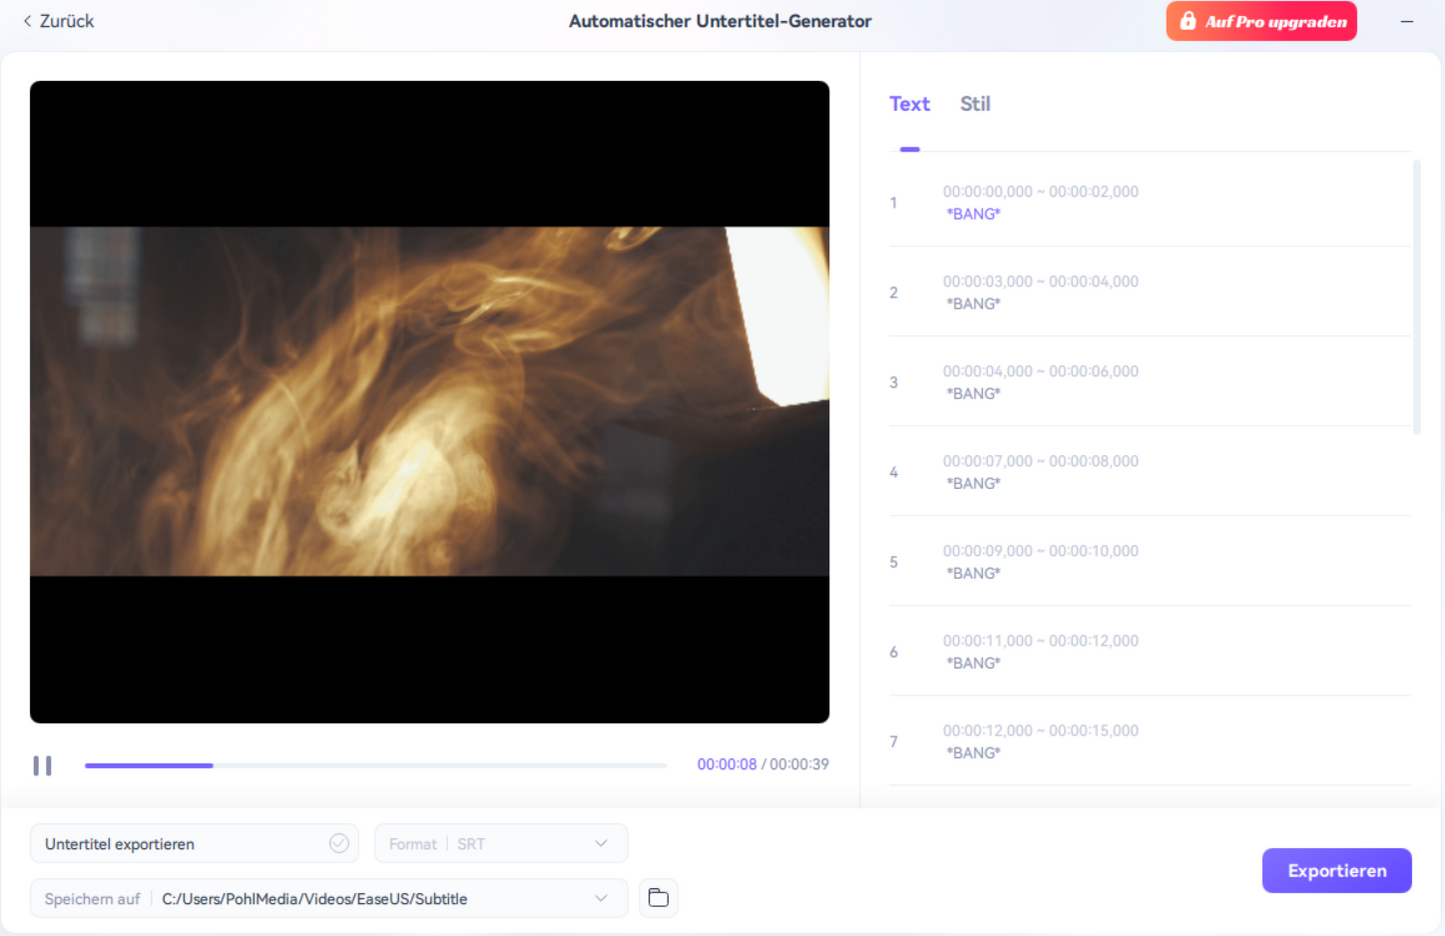Image resolution: width=1445 pixels, height=936 pixels.
Task: Click the video preview frame
Action: [429, 401]
